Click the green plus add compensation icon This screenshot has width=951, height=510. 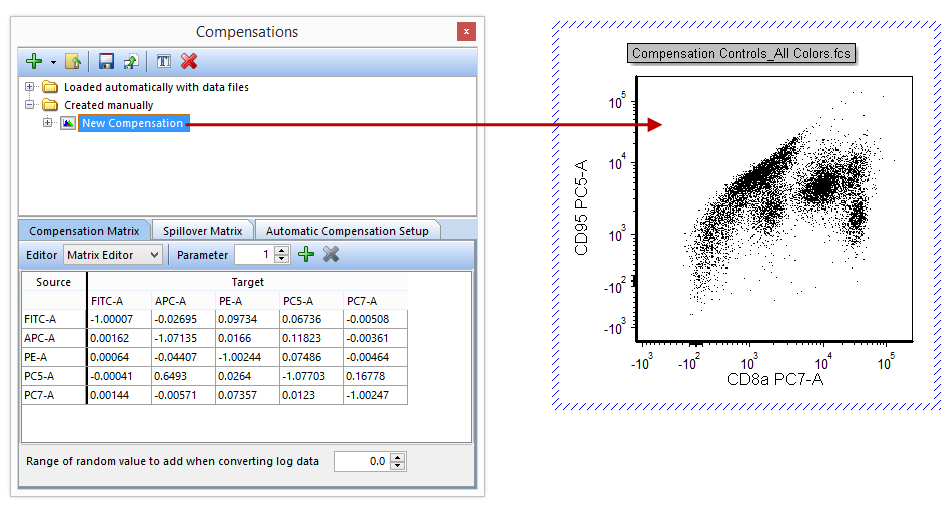click(x=34, y=62)
